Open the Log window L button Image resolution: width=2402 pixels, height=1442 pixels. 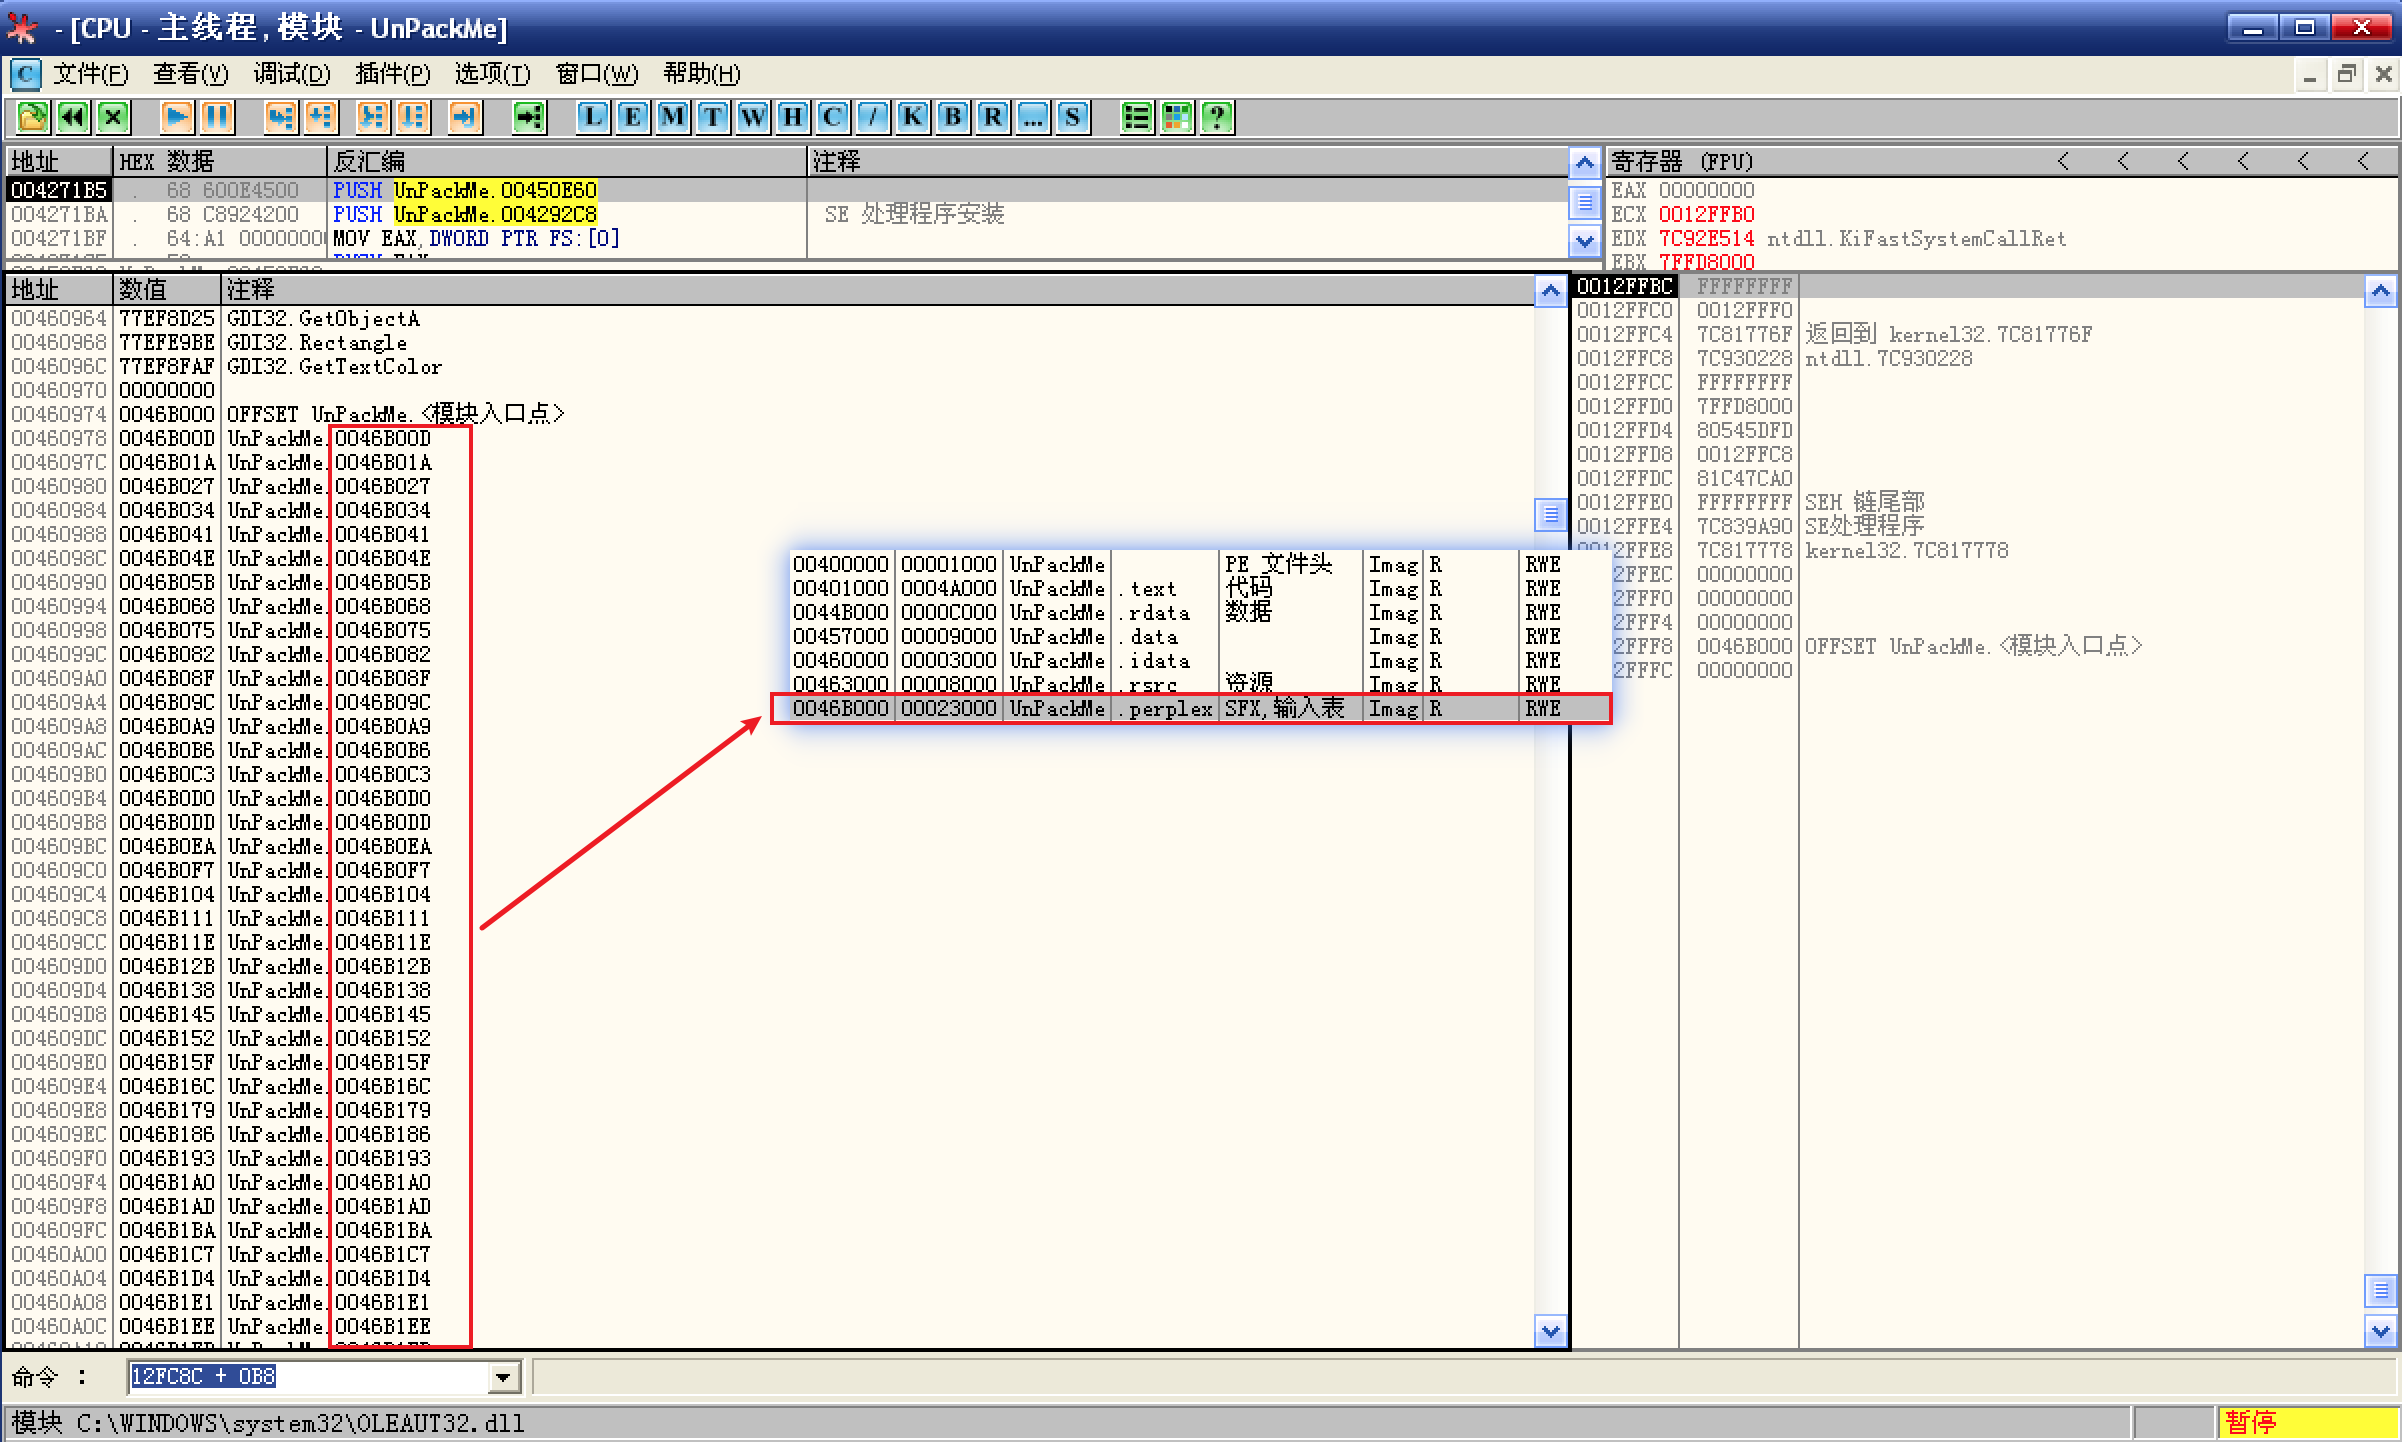point(593,117)
